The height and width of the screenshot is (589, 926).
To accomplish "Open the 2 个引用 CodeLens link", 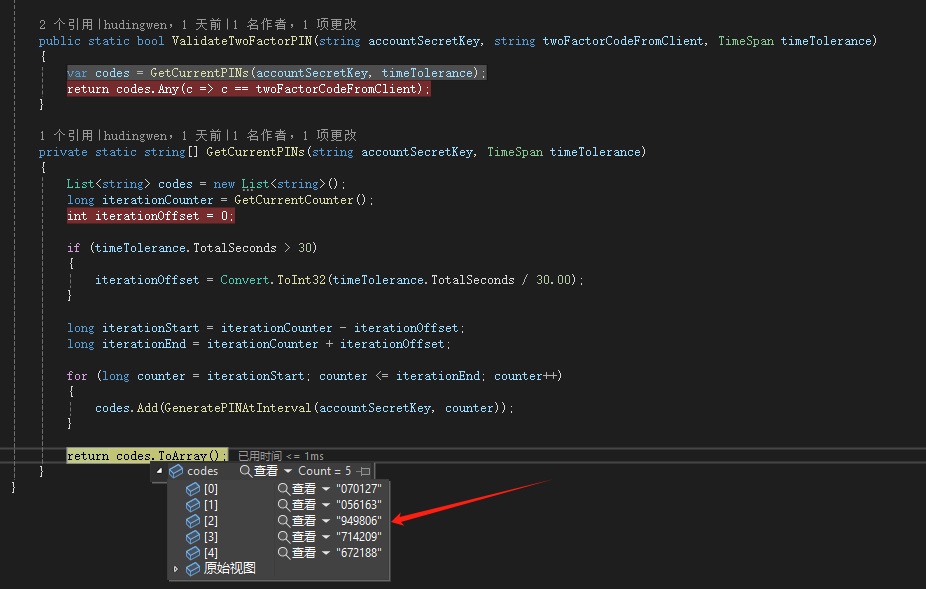I will [66, 24].
